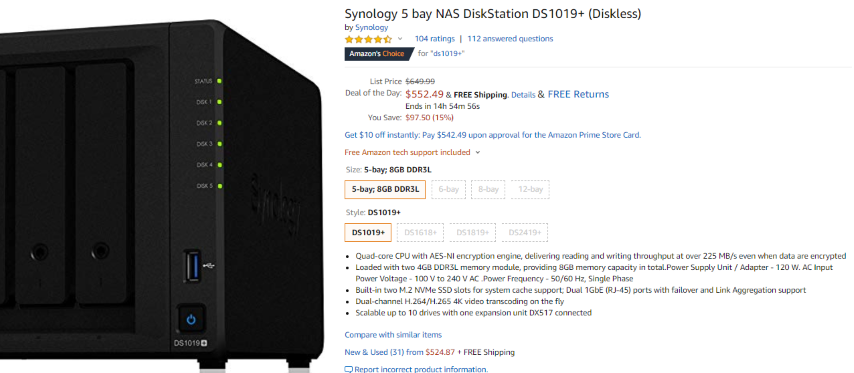Viewport: 854px width, 373px height.
Task: Select the 6-bay size option
Action: [x=448, y=189]
